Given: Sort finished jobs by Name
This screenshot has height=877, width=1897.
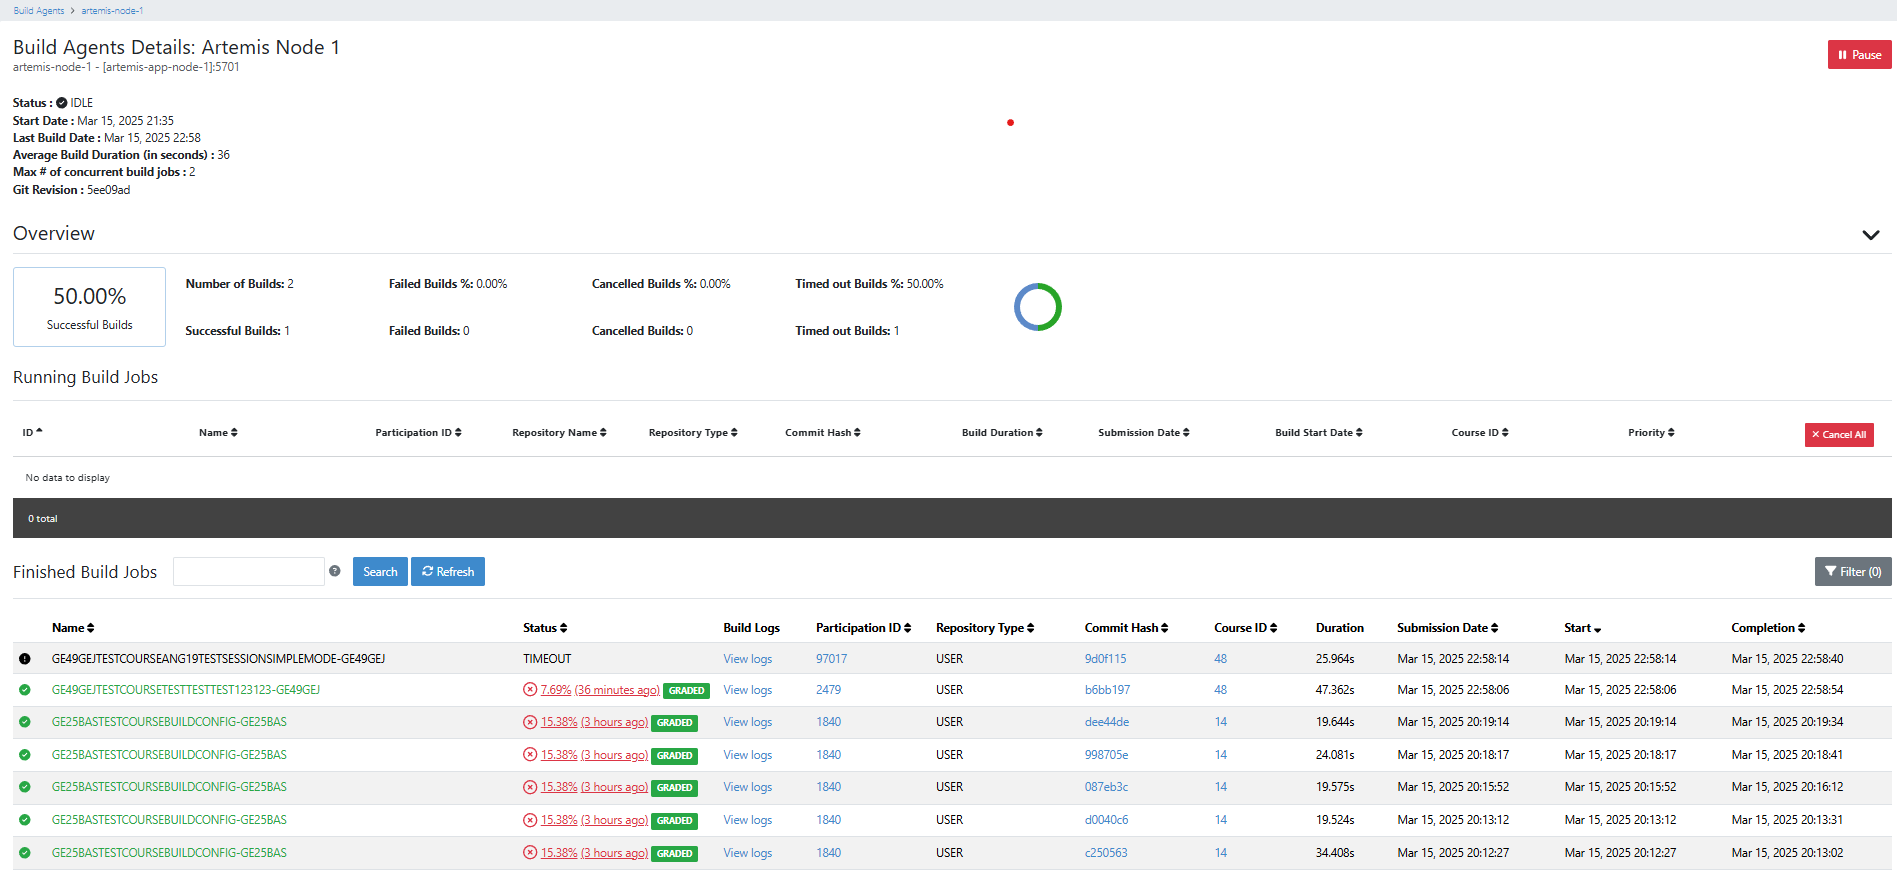Looking at the screenshot, I should point(73,628).
